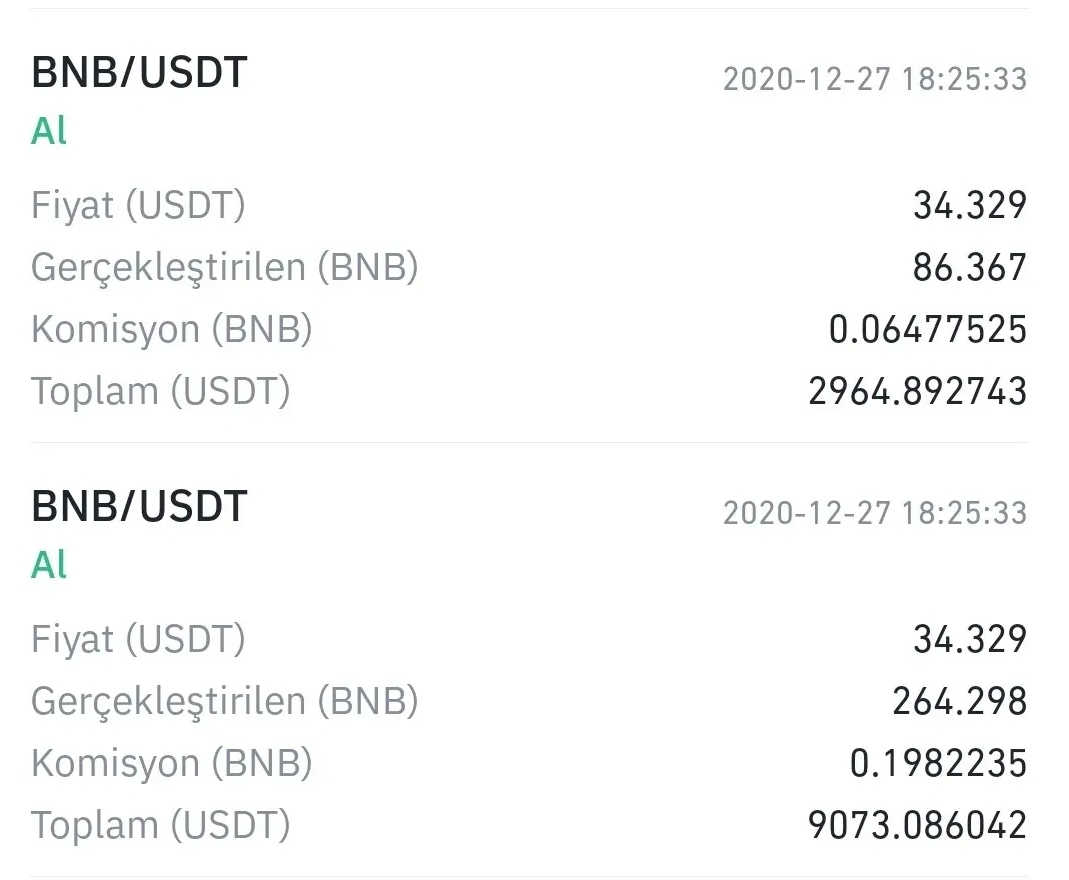Select executed amount 86.367 BNB

[970, 267]
